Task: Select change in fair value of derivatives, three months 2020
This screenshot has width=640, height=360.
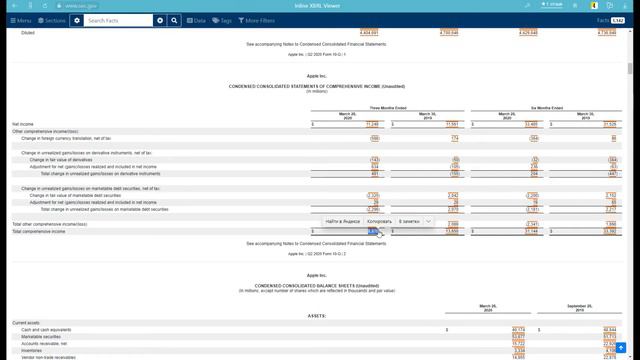Action: [x=375, y=160]
